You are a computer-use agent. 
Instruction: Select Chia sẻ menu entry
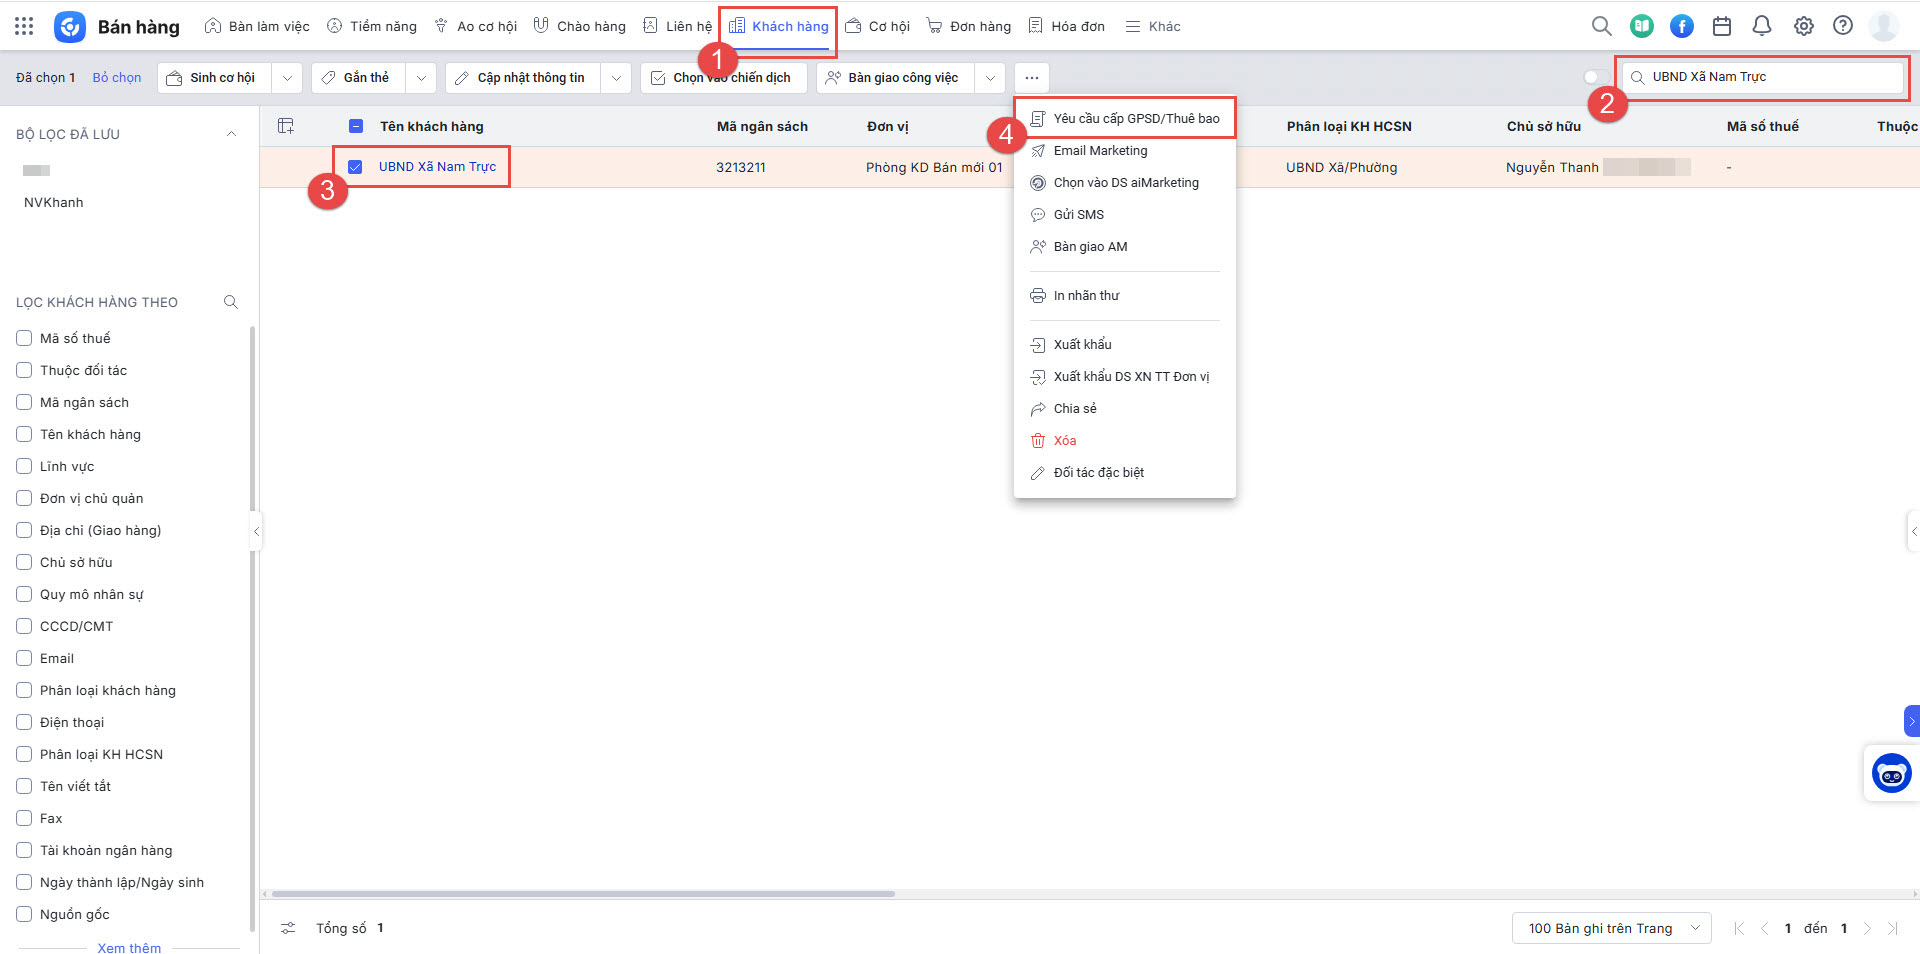point(1125,409)
